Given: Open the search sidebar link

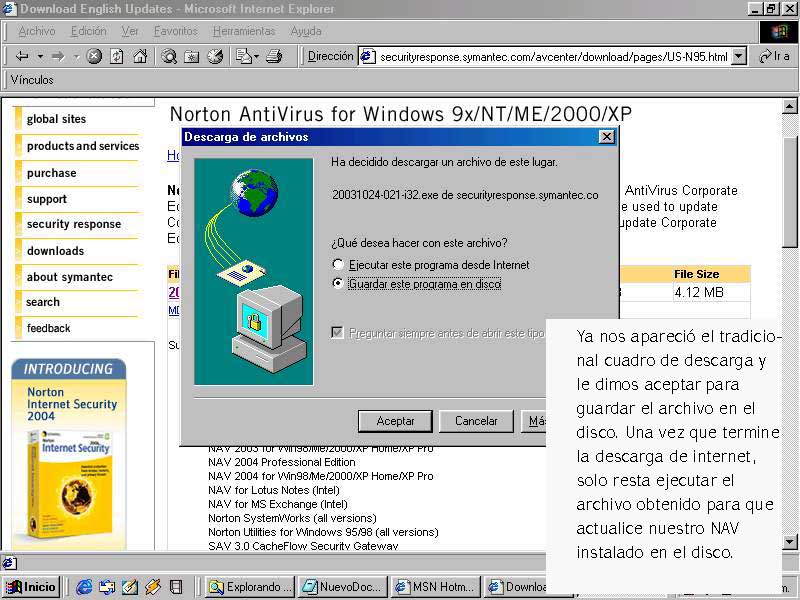Looking at the screenshot, I should pos(43,302).
